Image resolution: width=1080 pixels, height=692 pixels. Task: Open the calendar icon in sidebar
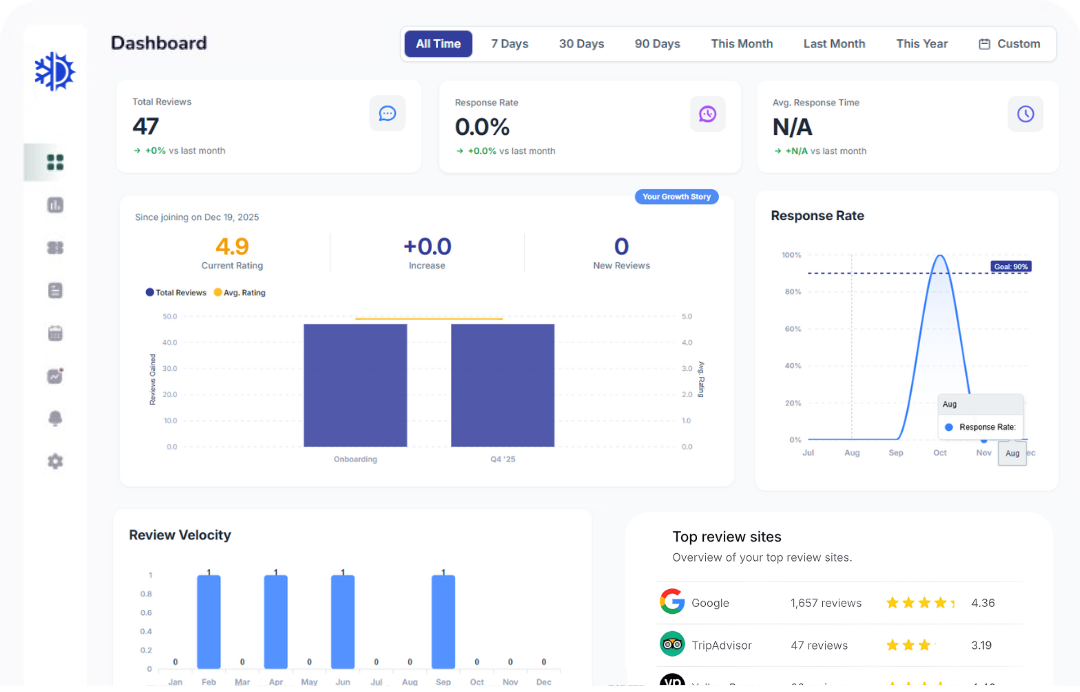point(55,333)
